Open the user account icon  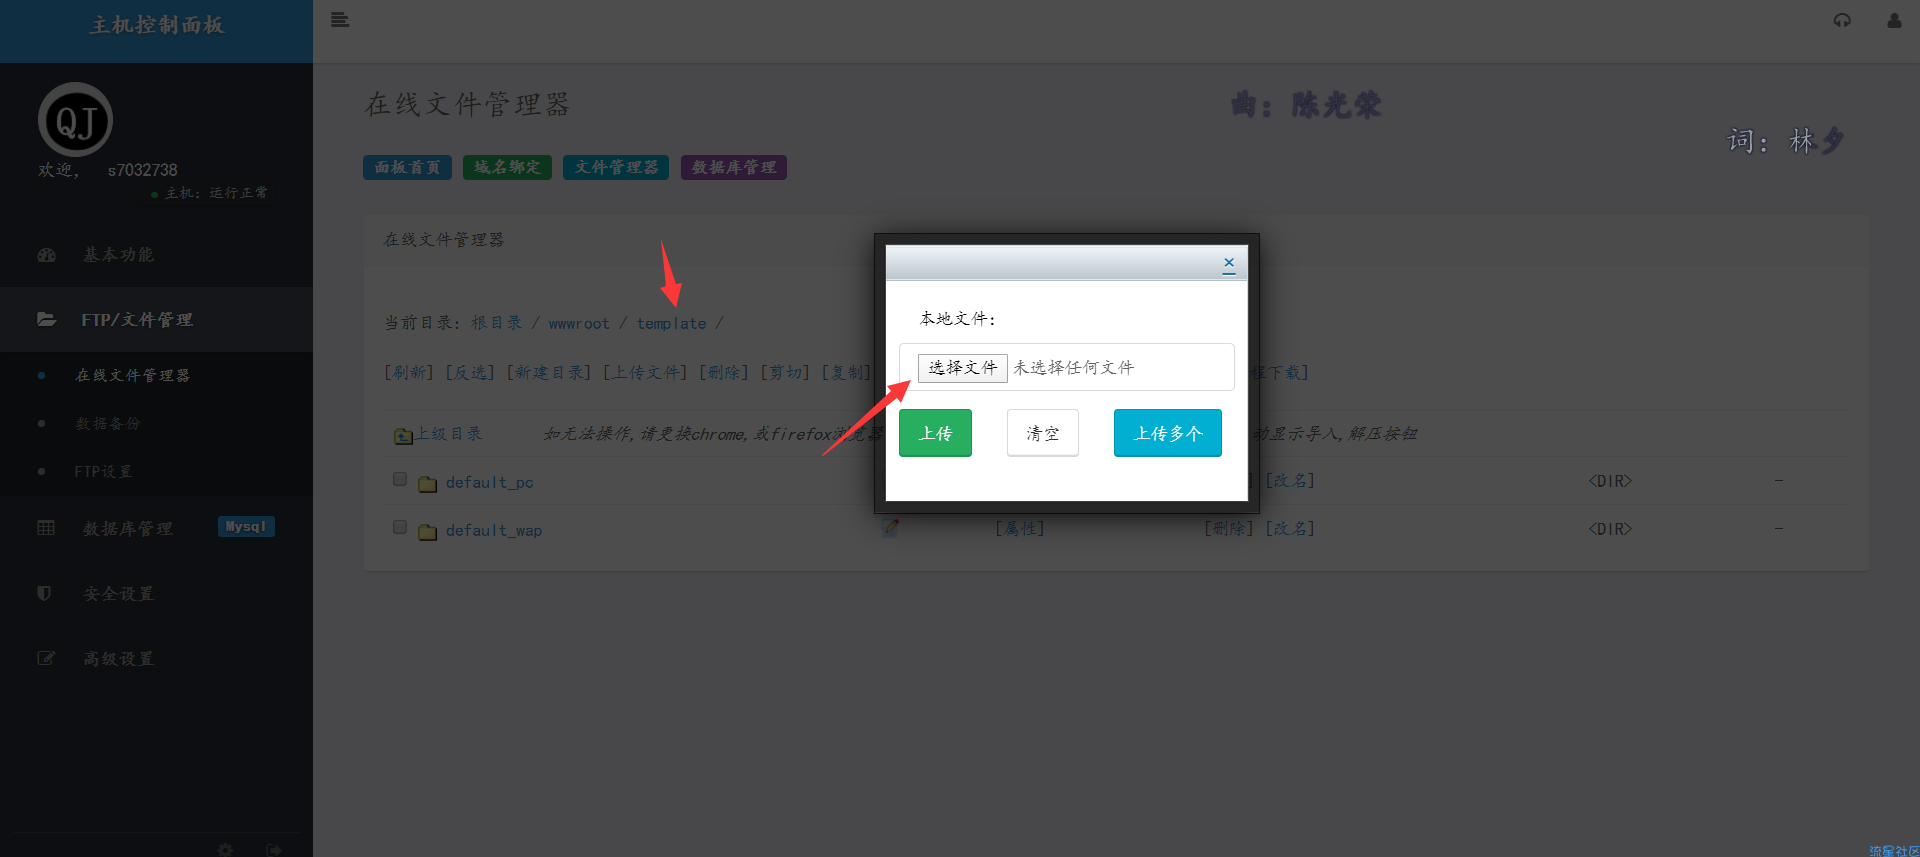pyautogui.click(x=1894, y=20)
